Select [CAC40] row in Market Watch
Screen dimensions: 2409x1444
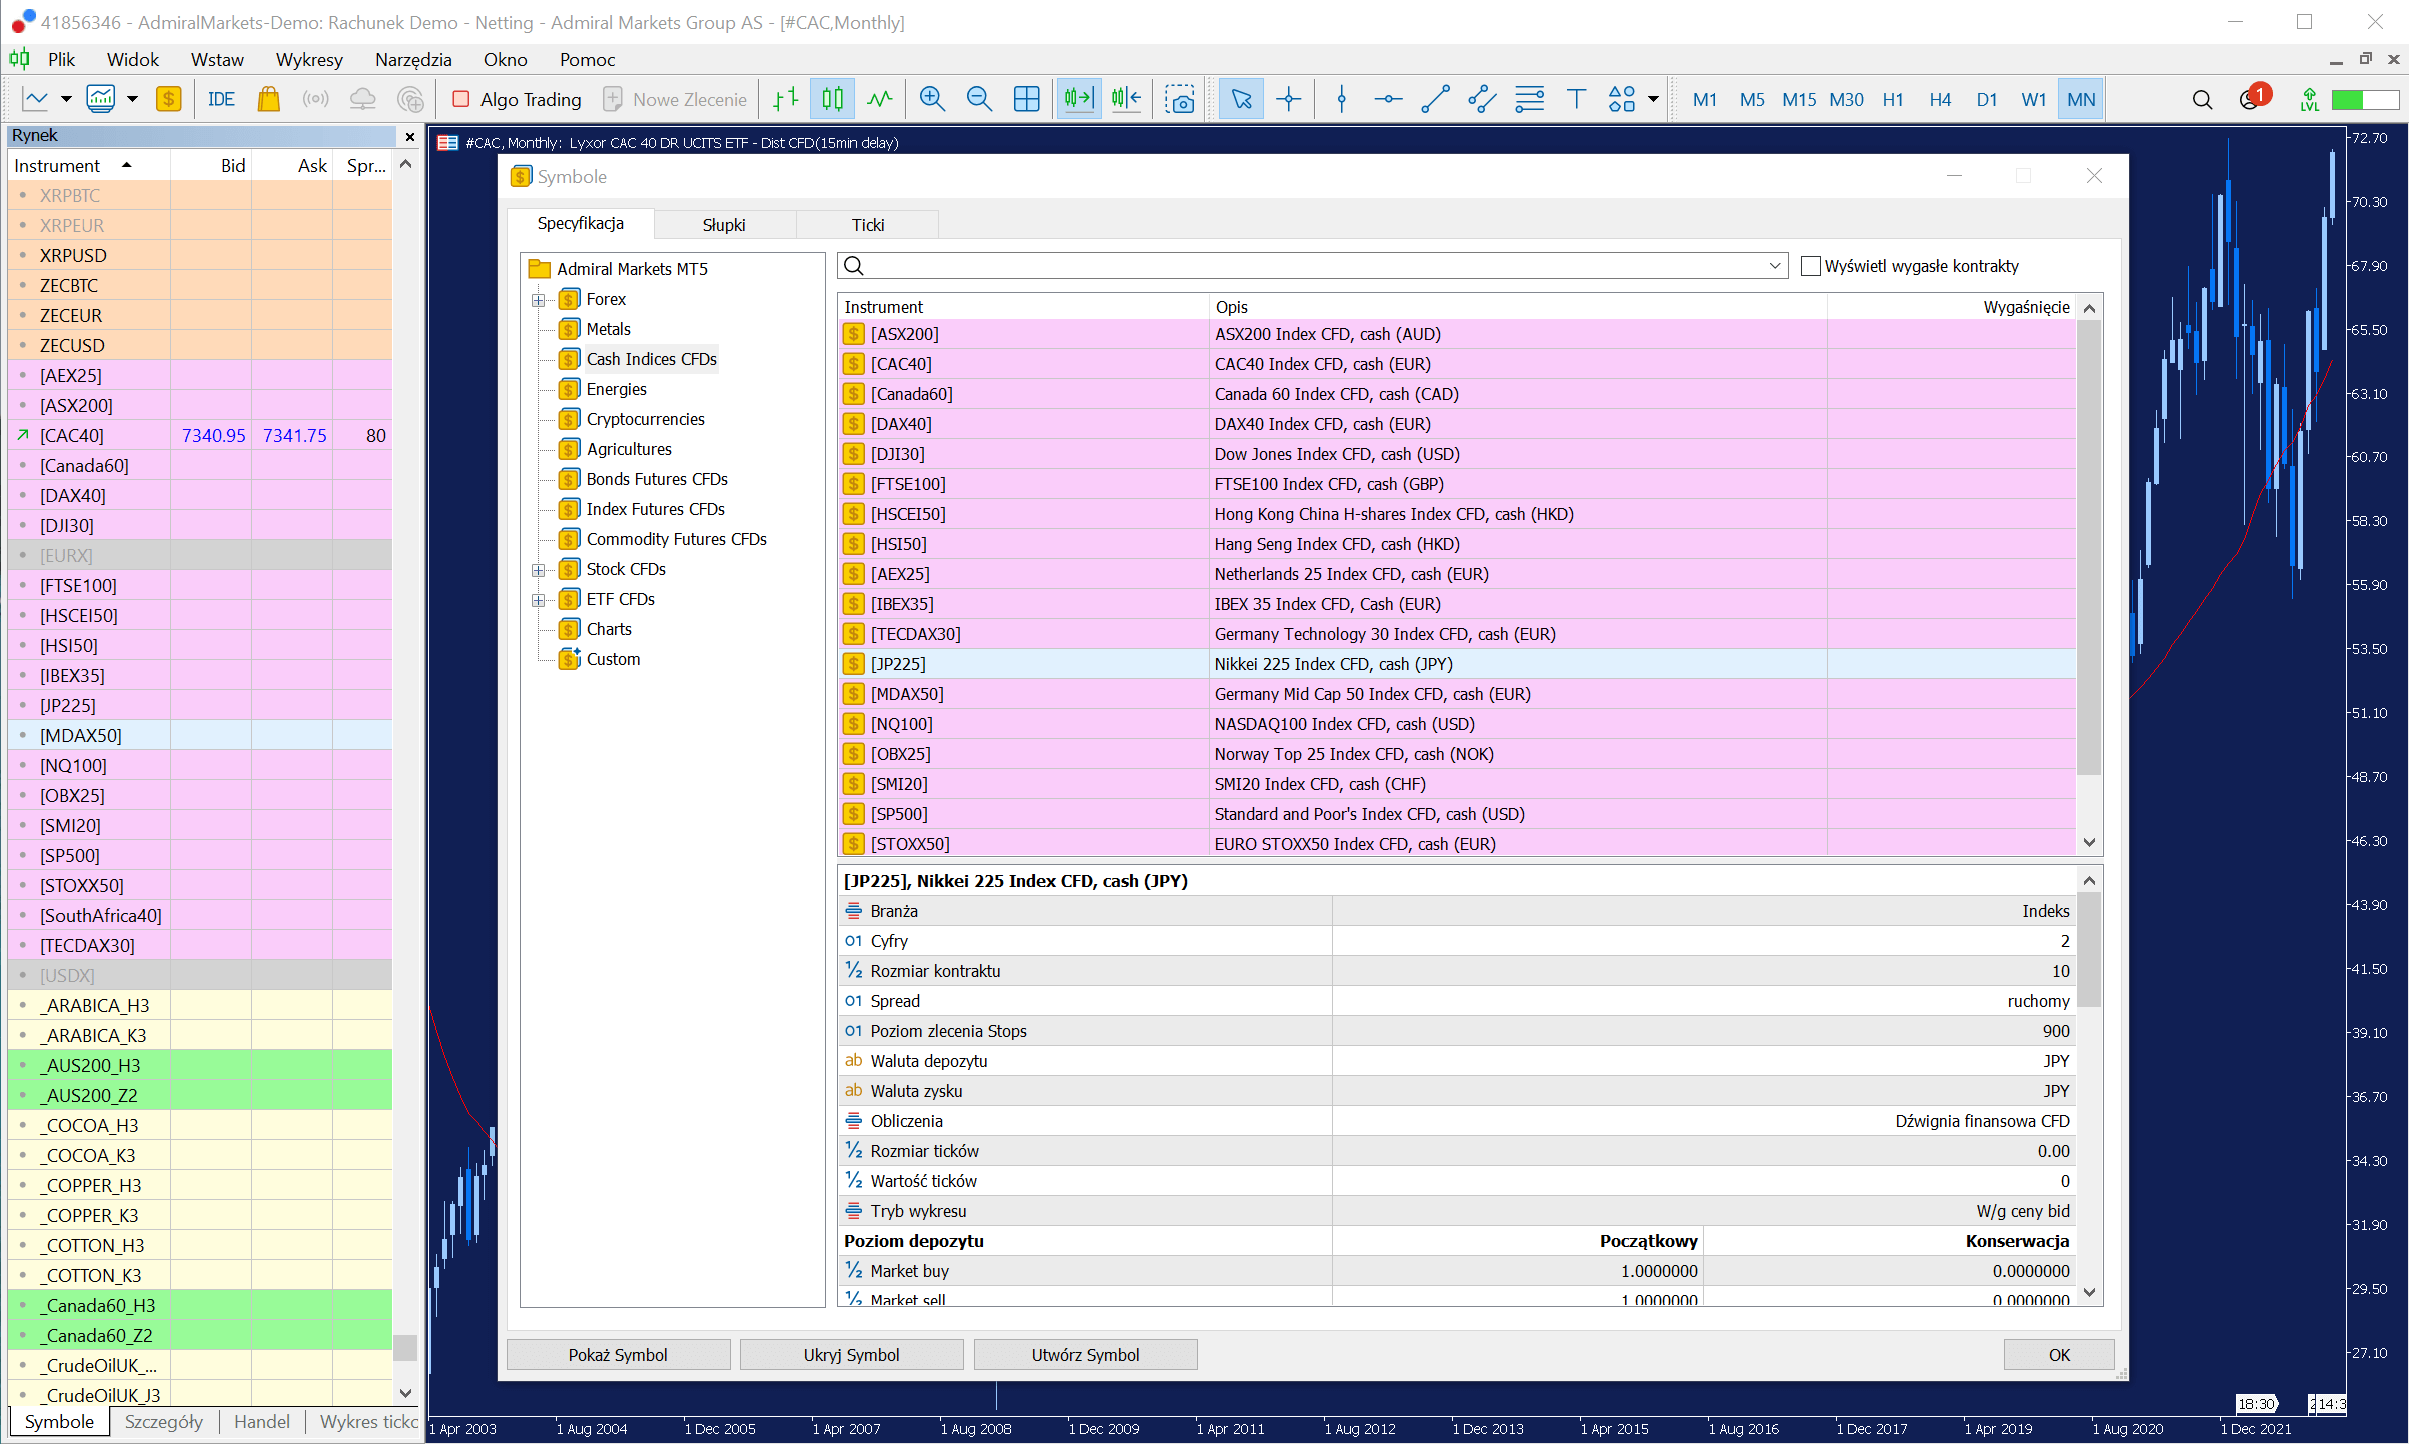(x=200, y=436)
